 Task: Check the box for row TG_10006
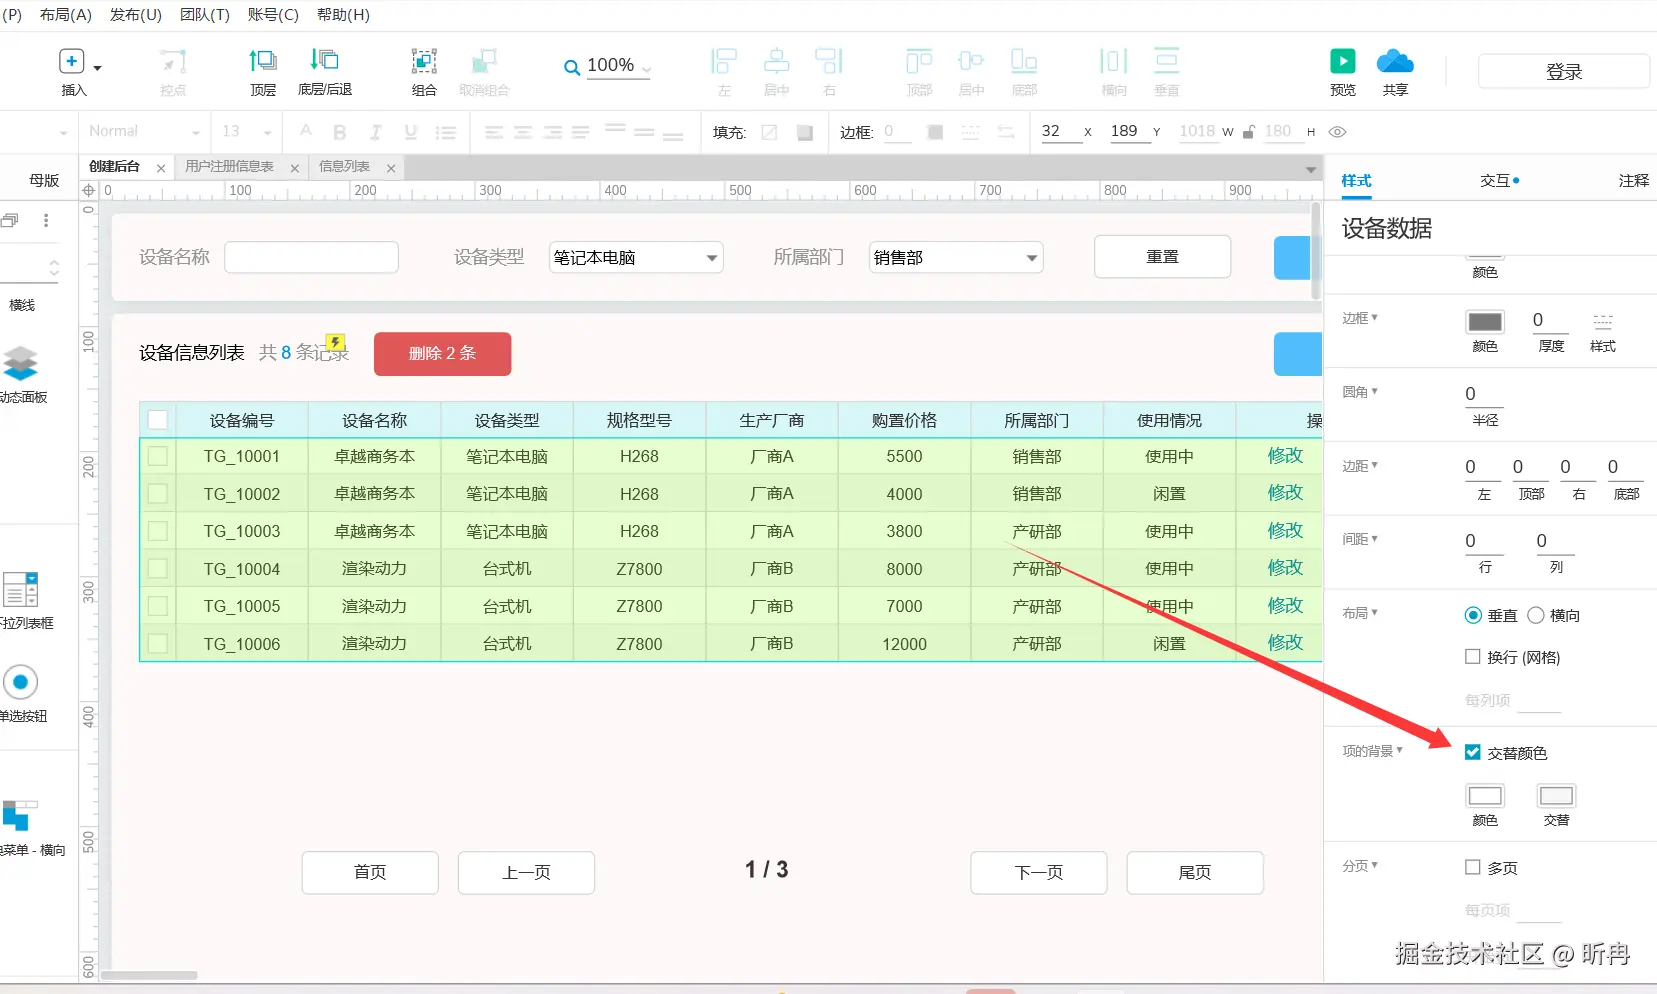158,644
